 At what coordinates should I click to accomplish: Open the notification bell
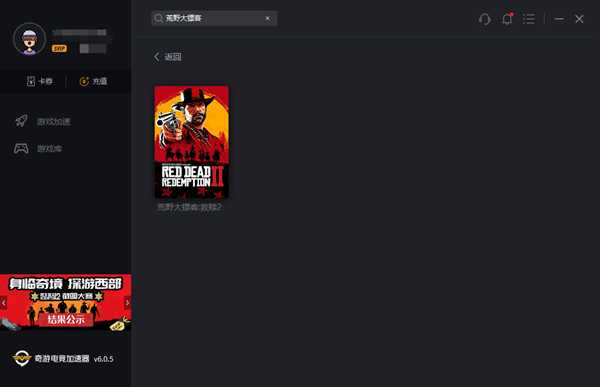click(x=507, y=18)
